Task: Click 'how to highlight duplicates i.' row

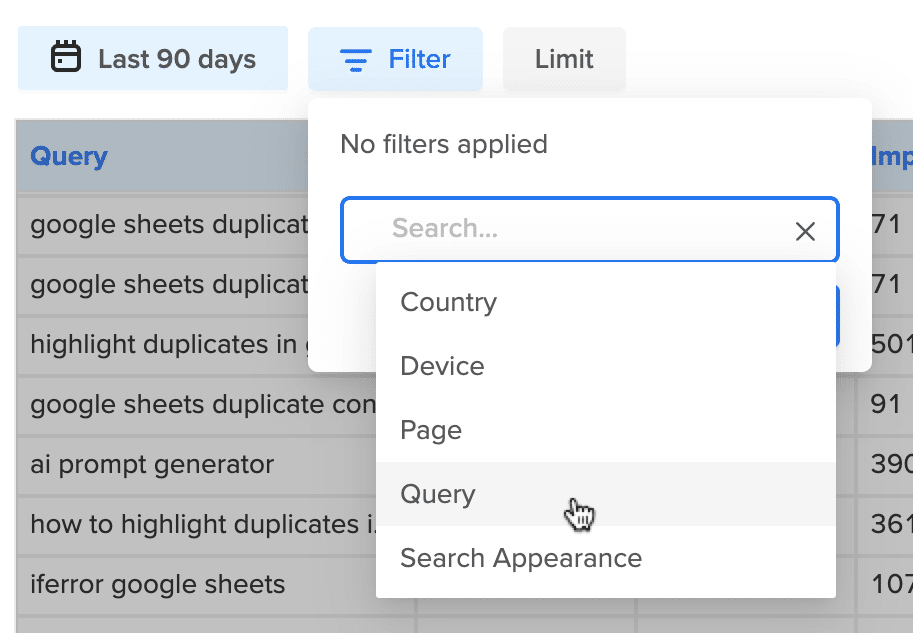Action: pos(203,524)
